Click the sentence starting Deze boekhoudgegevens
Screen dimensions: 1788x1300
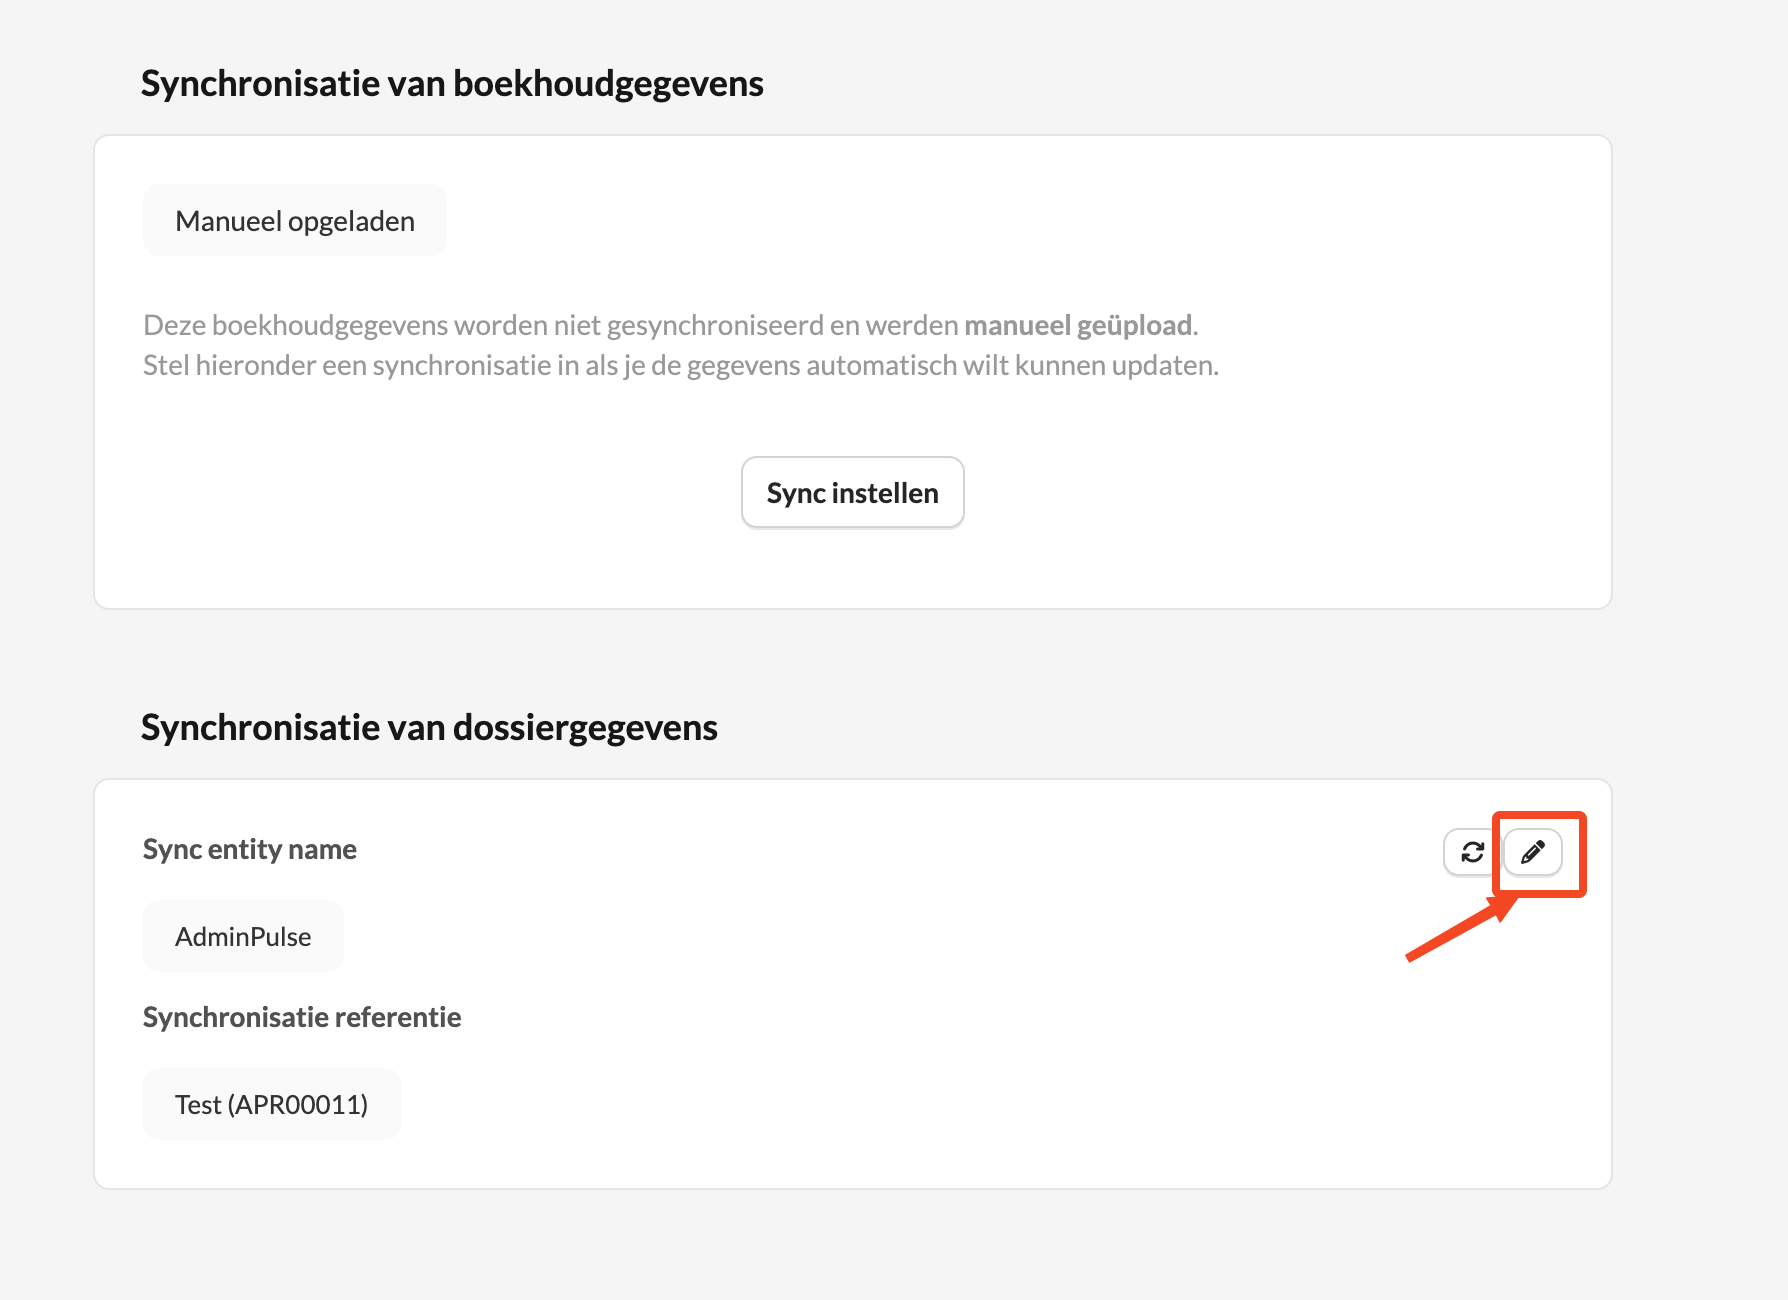(x=671, y=325)
